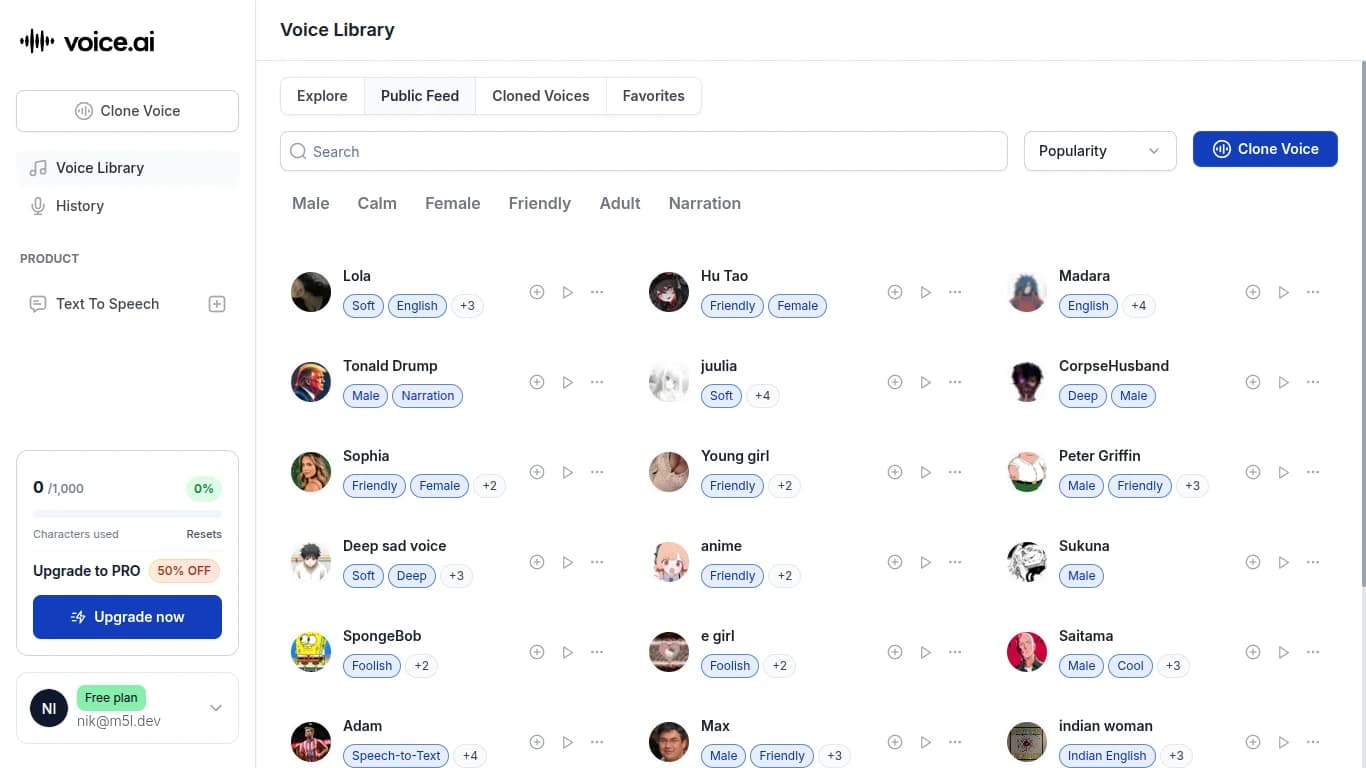Expand the +4 tags on Adam
This screenshot has width=1366, height=768.
(x=470, y=756)
